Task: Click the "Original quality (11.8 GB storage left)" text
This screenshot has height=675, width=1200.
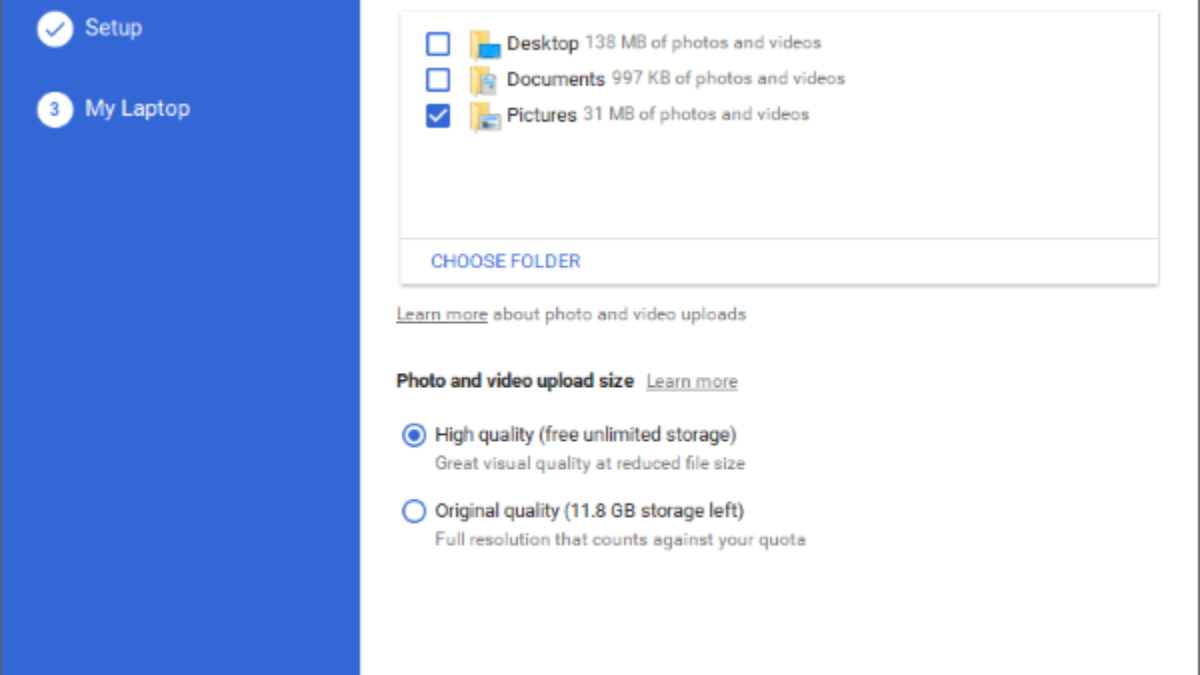Action: click(x=589, y=511)
